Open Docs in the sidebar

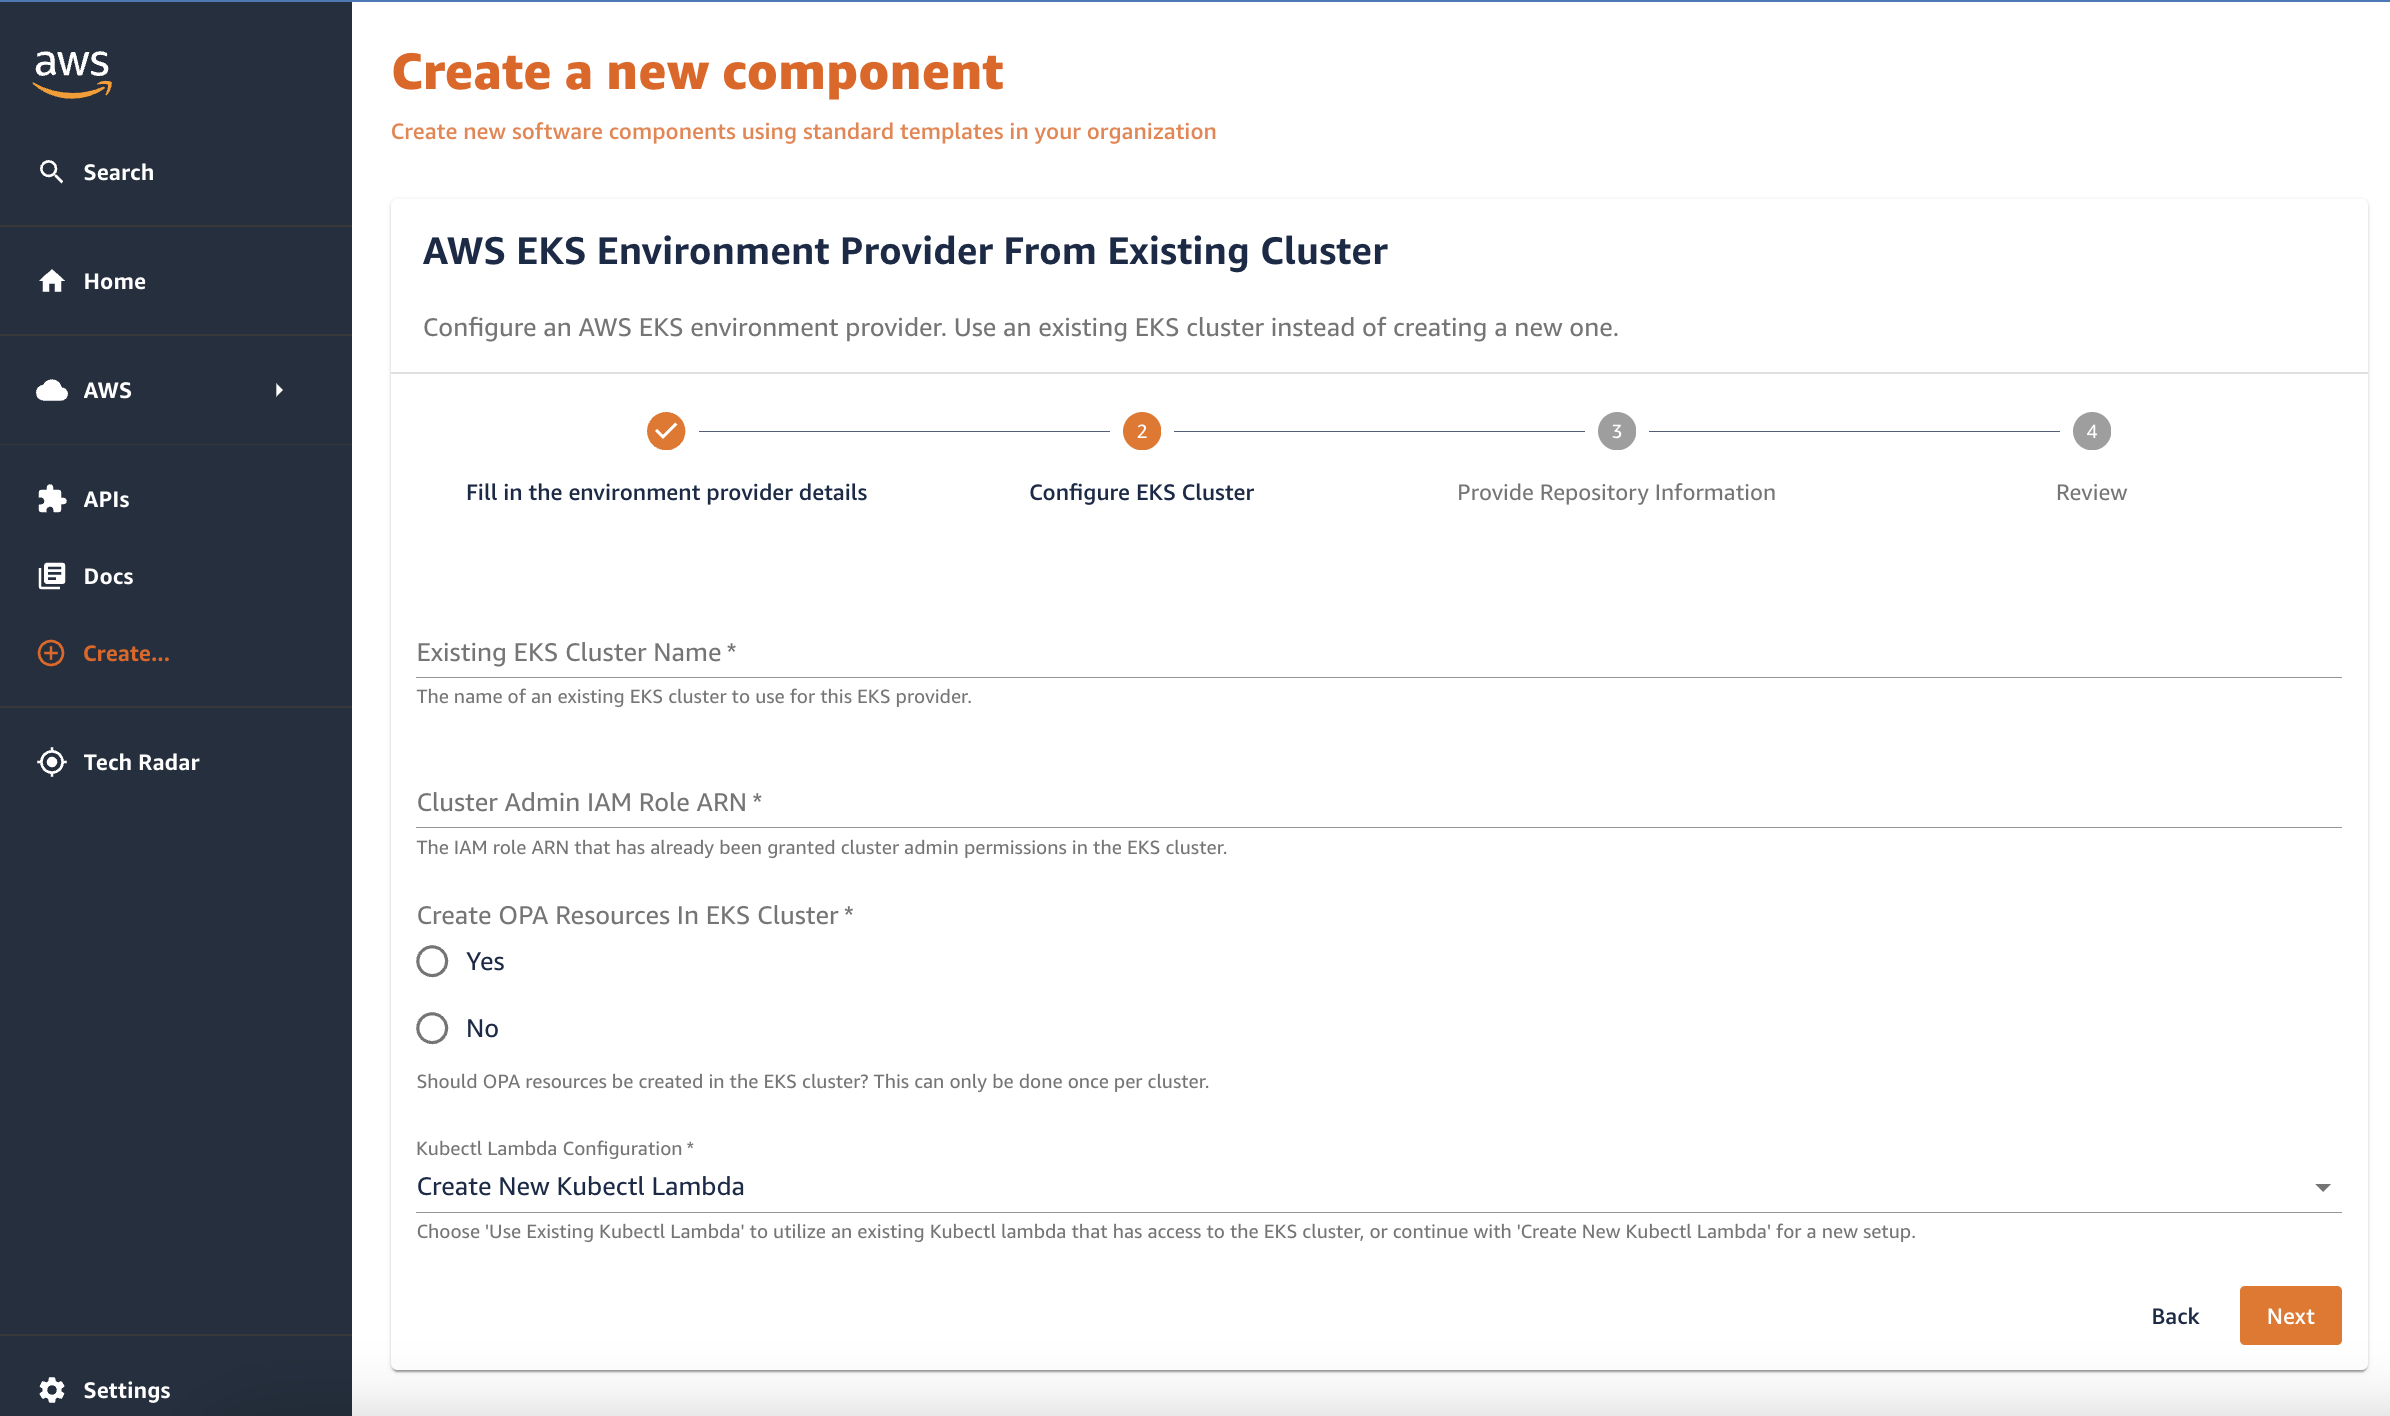(x=176, y=576)
